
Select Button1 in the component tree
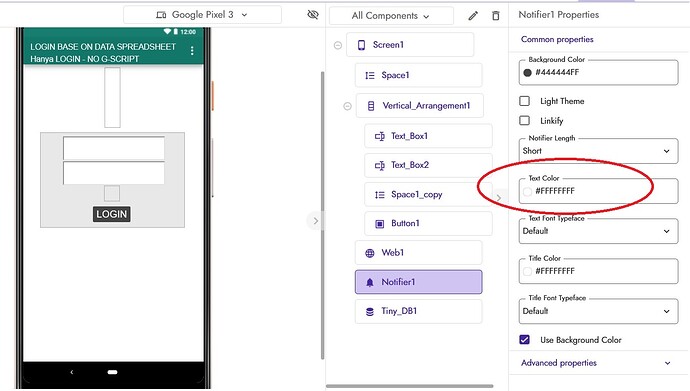pyautogui.click(x=428, y=223)
